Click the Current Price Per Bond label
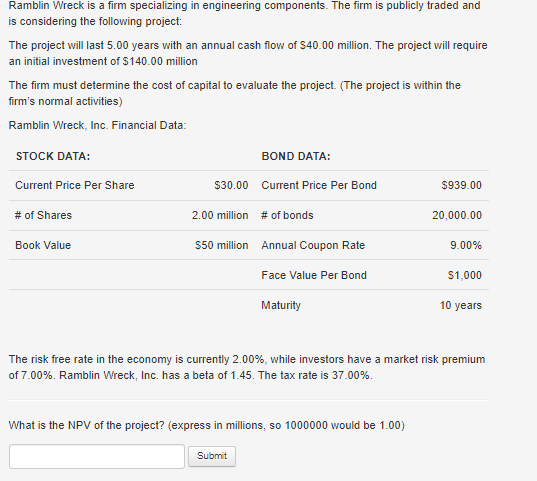Screen dimensions: 537x481 [319, 185]
